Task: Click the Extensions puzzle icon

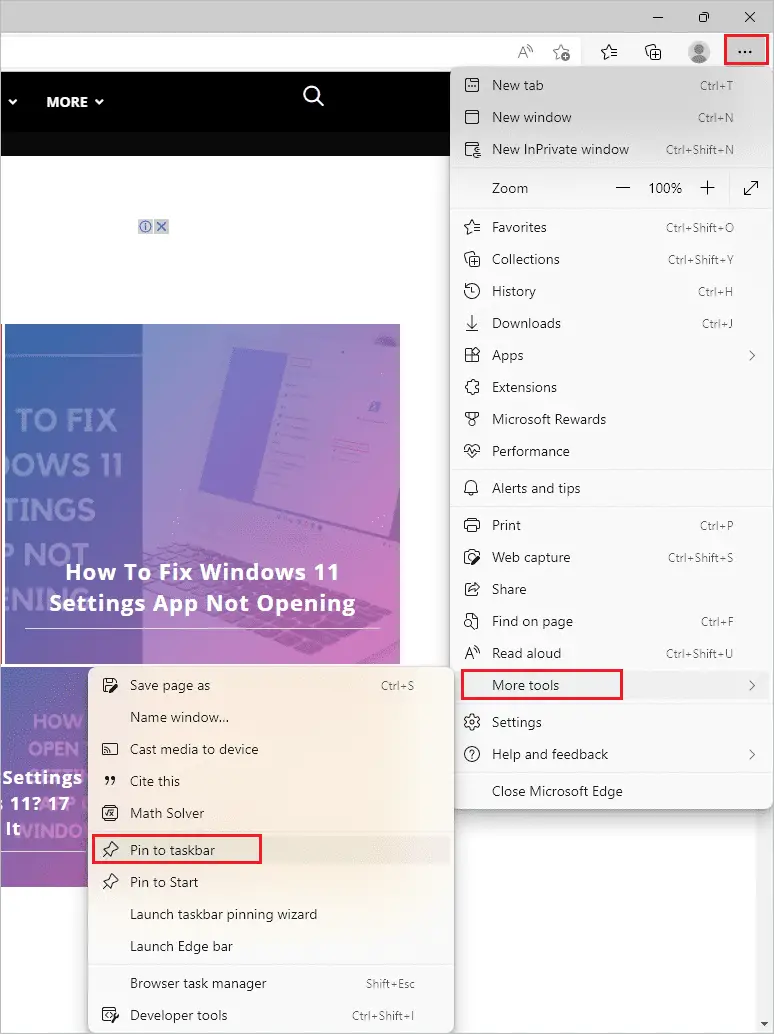Action: pos(472,387)
